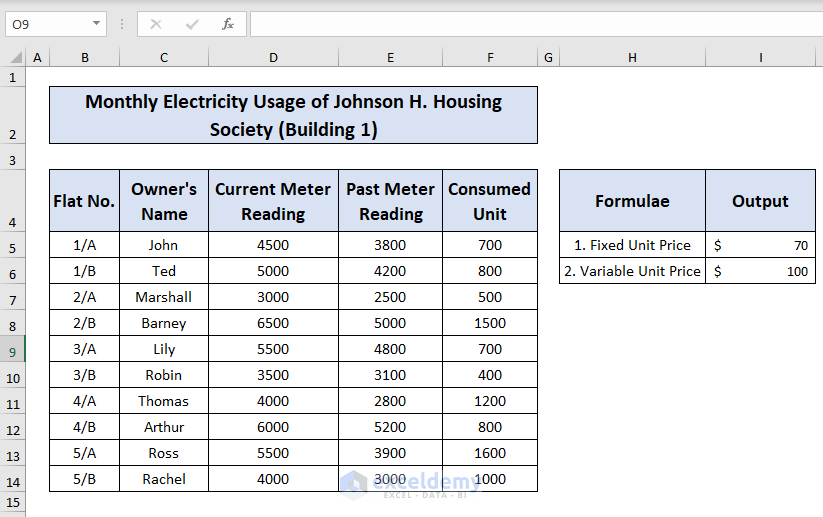Click the 'Output' header cell
The height and width of the screenshot is (517, 823).
coord(761,201)
